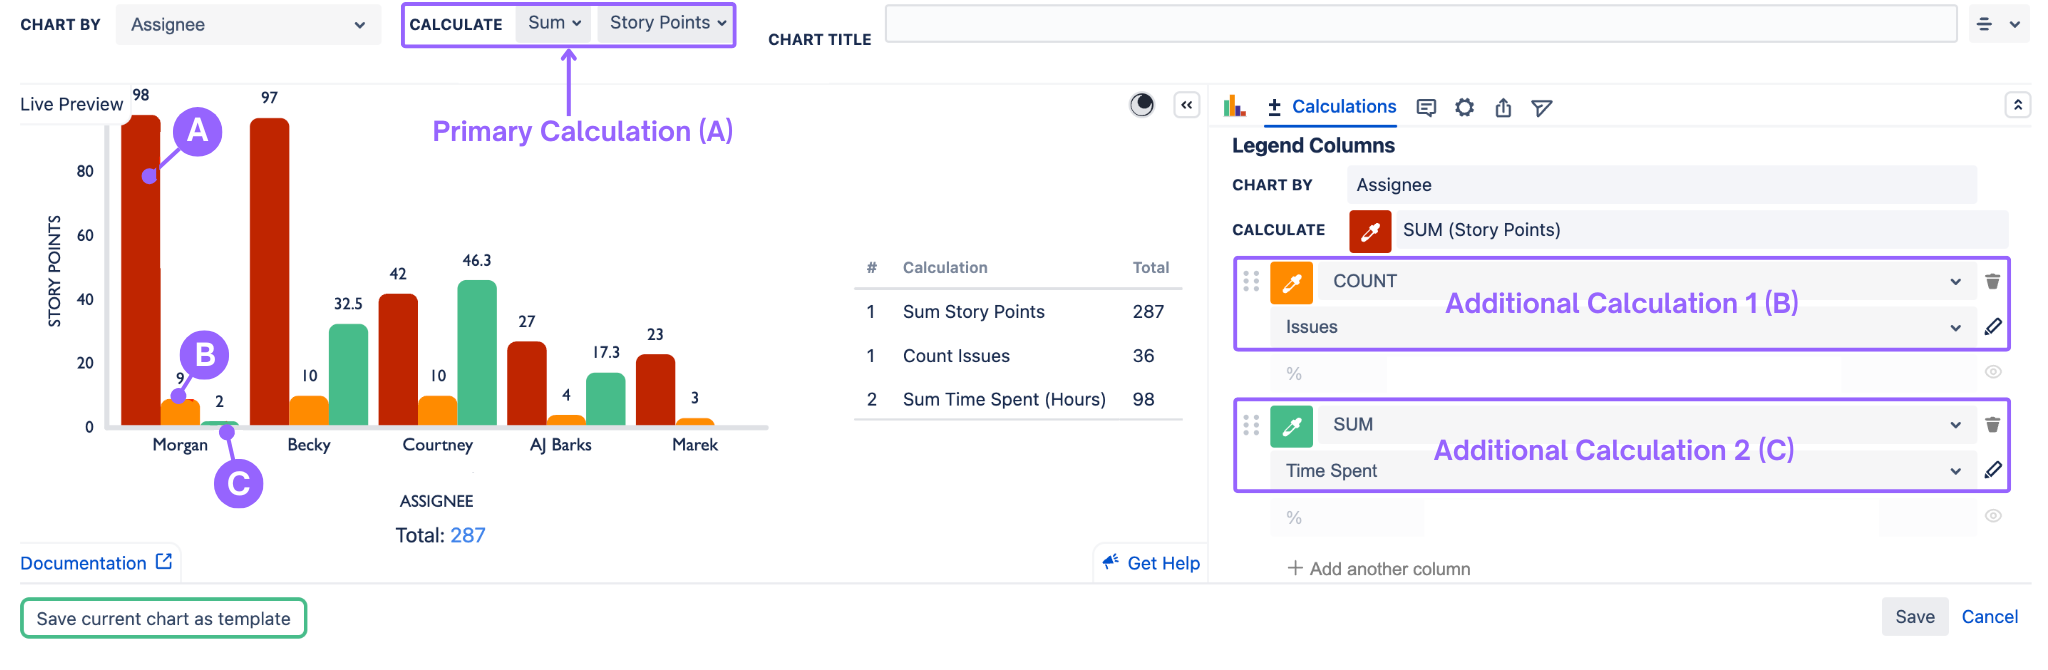This screenshot has width=2048, height=670.
Task: Delete the COUNT Issues calculation with trash icon
Action: (x=1992, y=281)
